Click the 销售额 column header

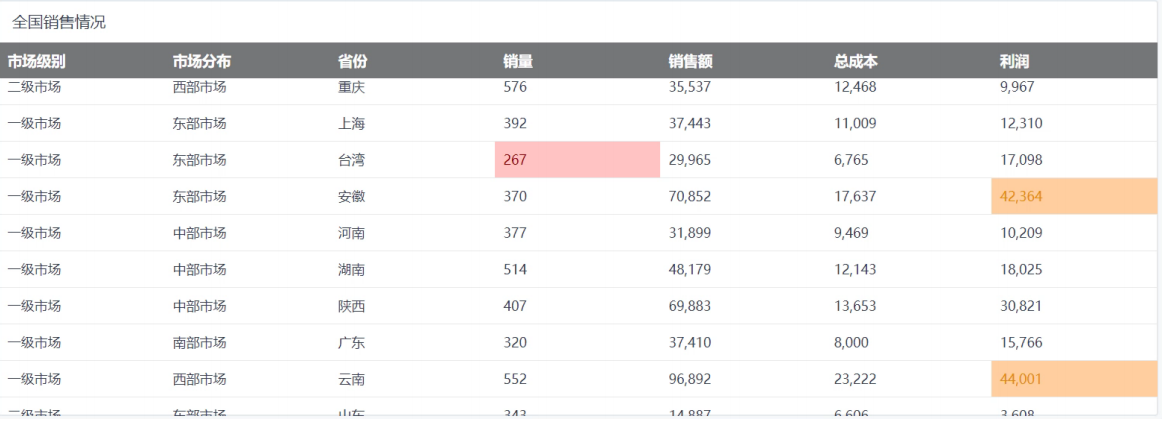point(691,62)
